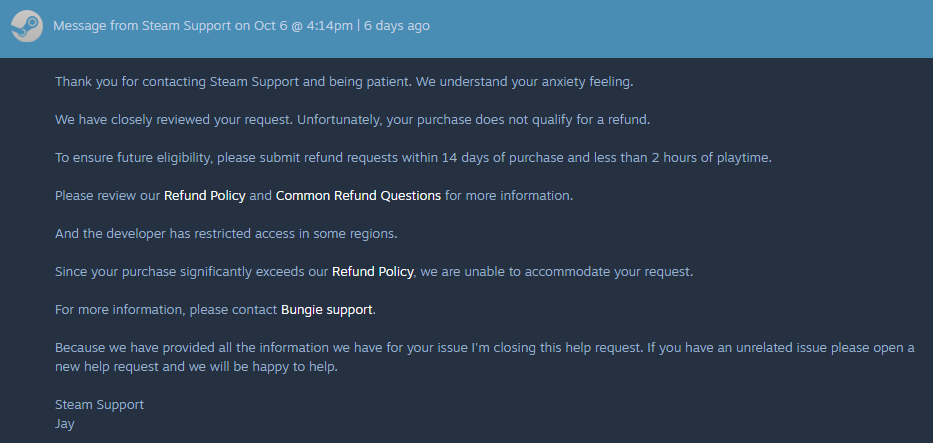Click the "Steam Support" signature line
This screenshot has width=933, height=443.
100,405
